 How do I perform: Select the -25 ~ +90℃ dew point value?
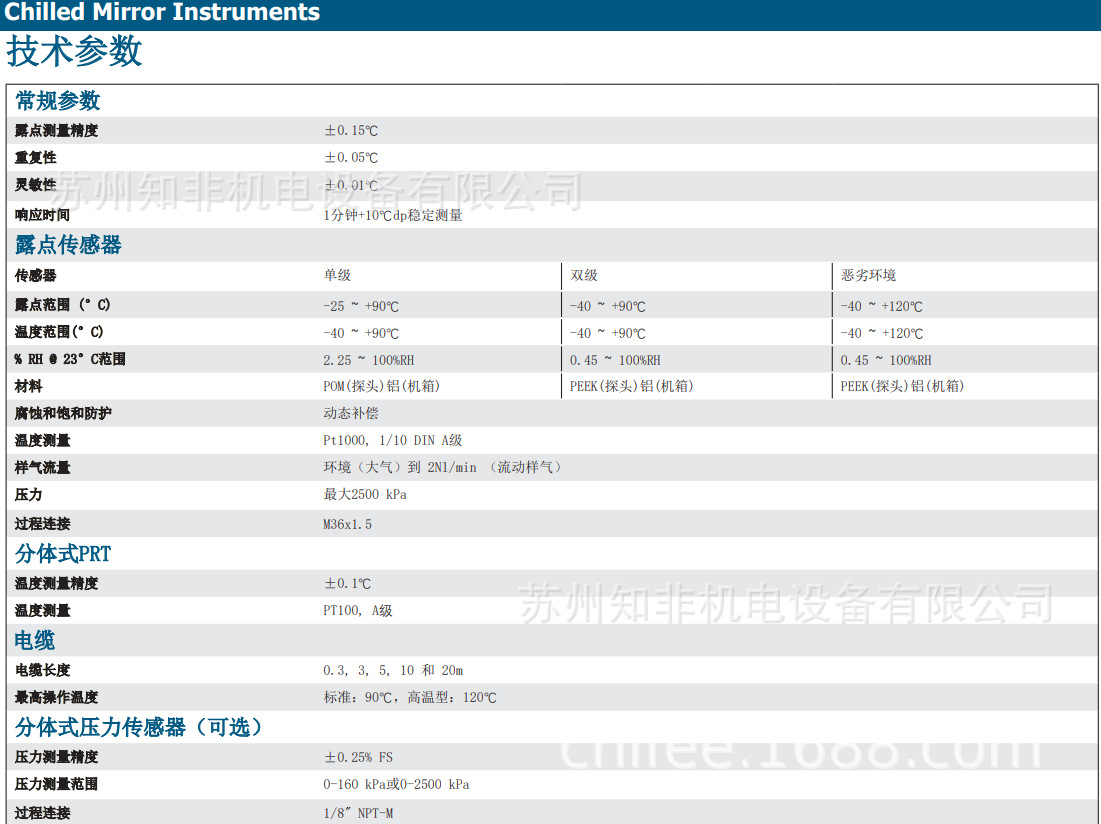tap(361, 306)
